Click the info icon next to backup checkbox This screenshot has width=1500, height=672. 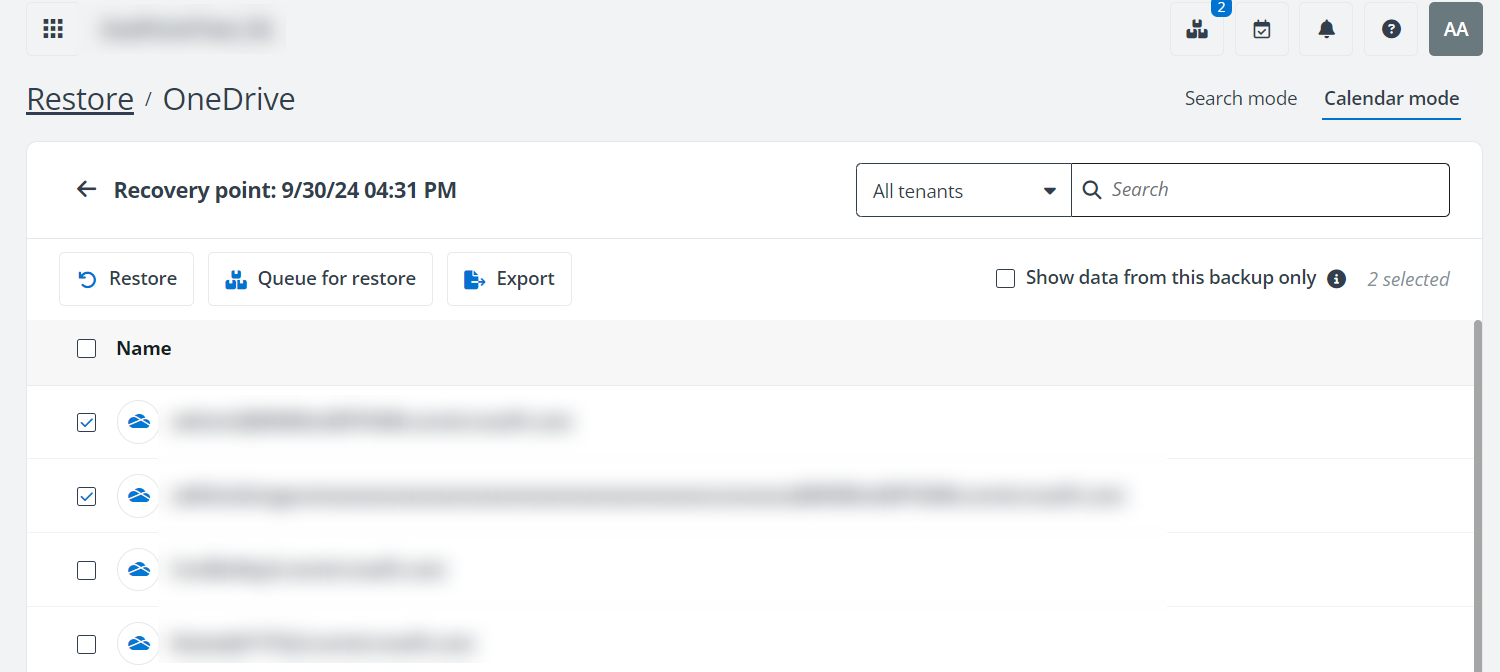1336,279
